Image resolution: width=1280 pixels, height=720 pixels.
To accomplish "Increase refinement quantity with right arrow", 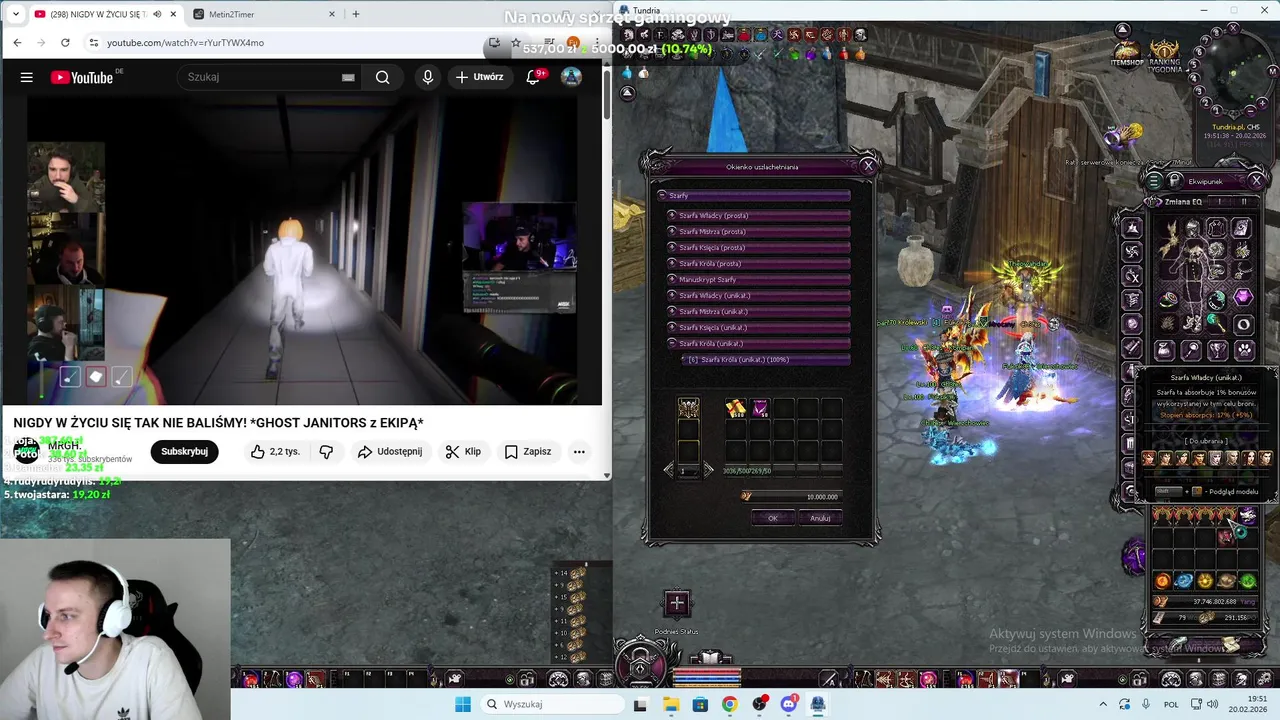I will point(708,470).
